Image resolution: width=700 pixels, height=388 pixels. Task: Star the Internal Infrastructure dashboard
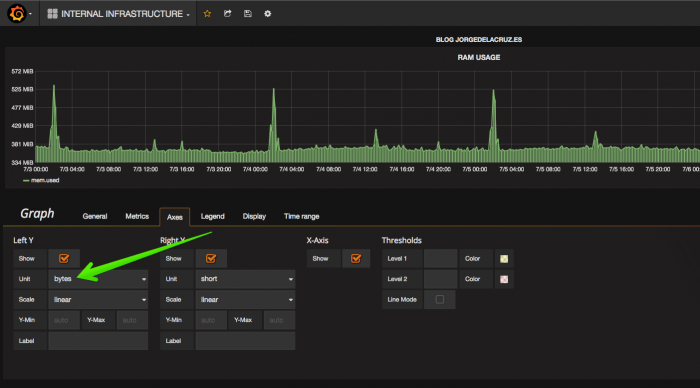point(207,14)
